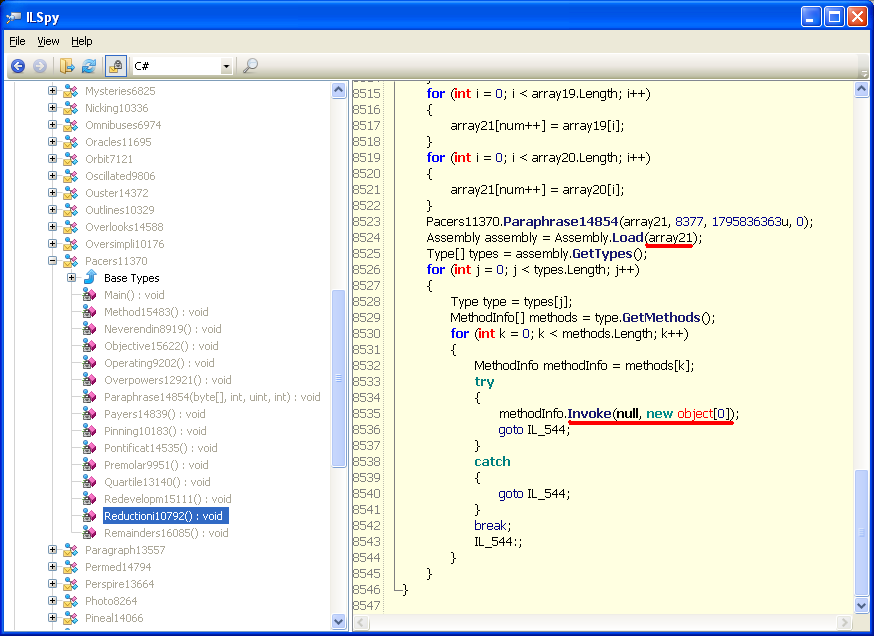This screenshot has height=636, width=874.
Task: Open the View menu
Action: (x=48, y=41)
